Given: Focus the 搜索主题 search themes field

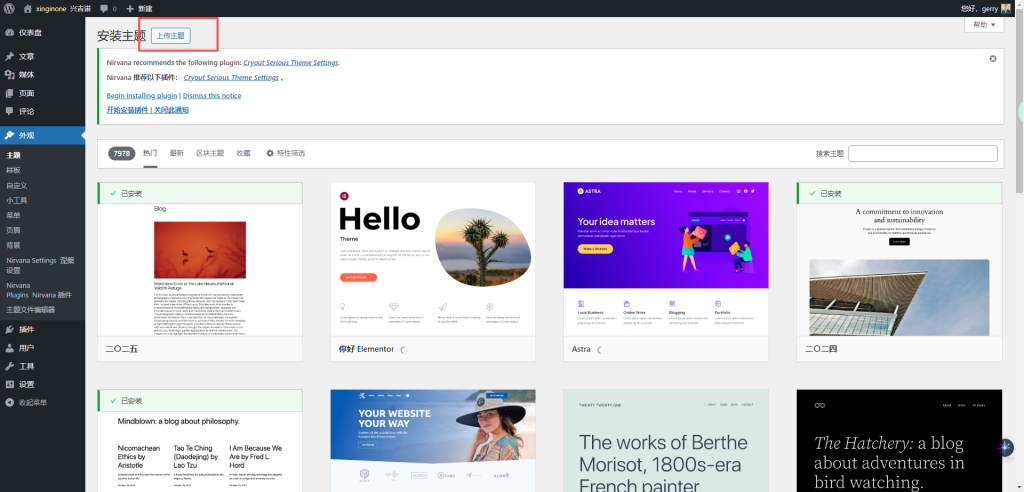Looking at the screenshot, I should (x=922, y=154).
